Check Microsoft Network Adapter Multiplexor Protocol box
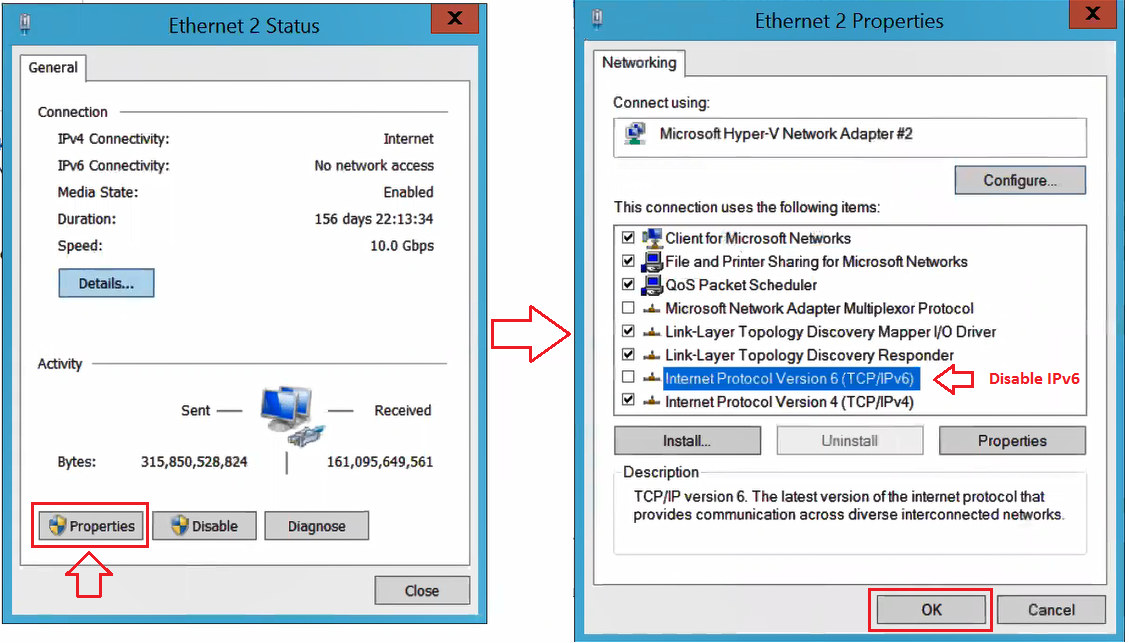Viewport: 1129px width, 643px height. pyautogui.click(x=628, y=307)
